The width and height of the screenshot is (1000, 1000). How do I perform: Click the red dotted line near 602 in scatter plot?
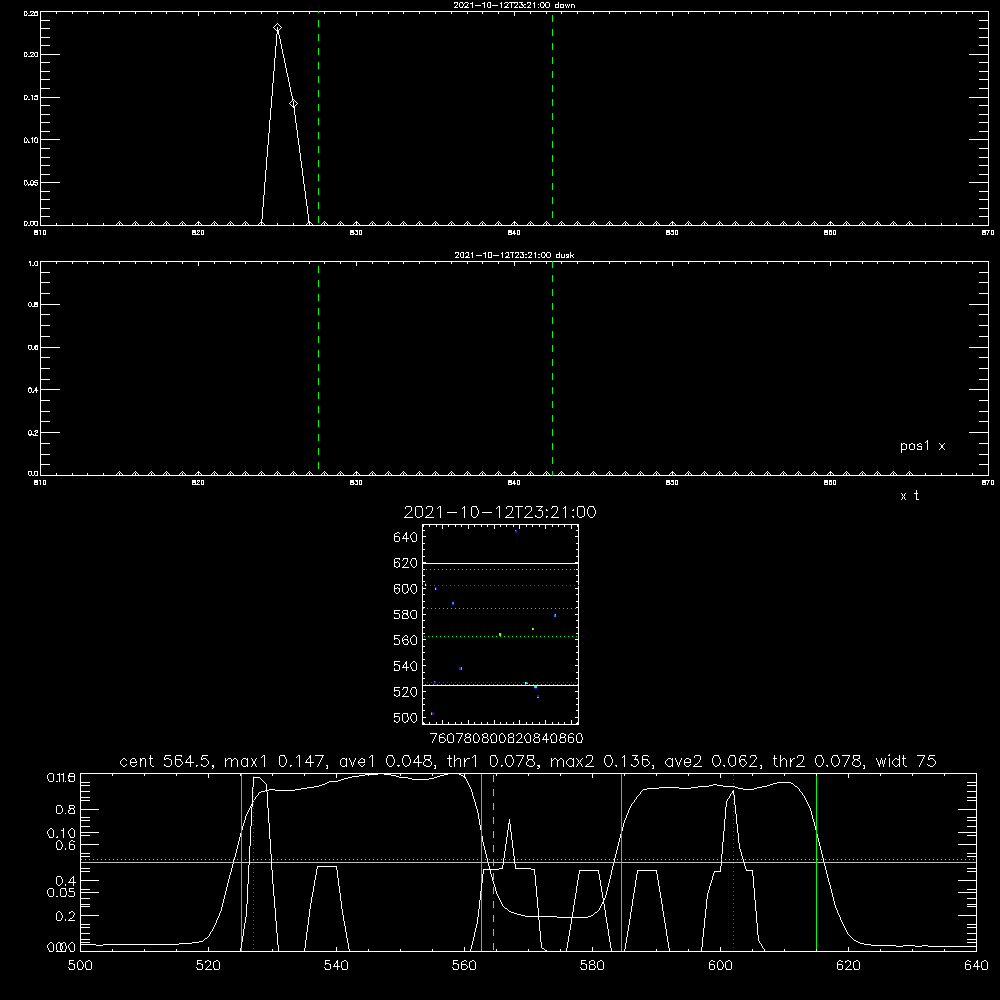[500, 585]
